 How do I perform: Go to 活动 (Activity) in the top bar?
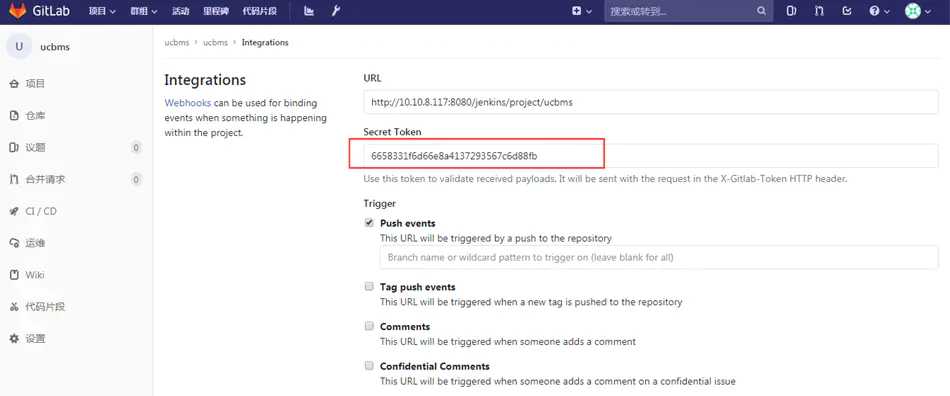pos(180,11)
